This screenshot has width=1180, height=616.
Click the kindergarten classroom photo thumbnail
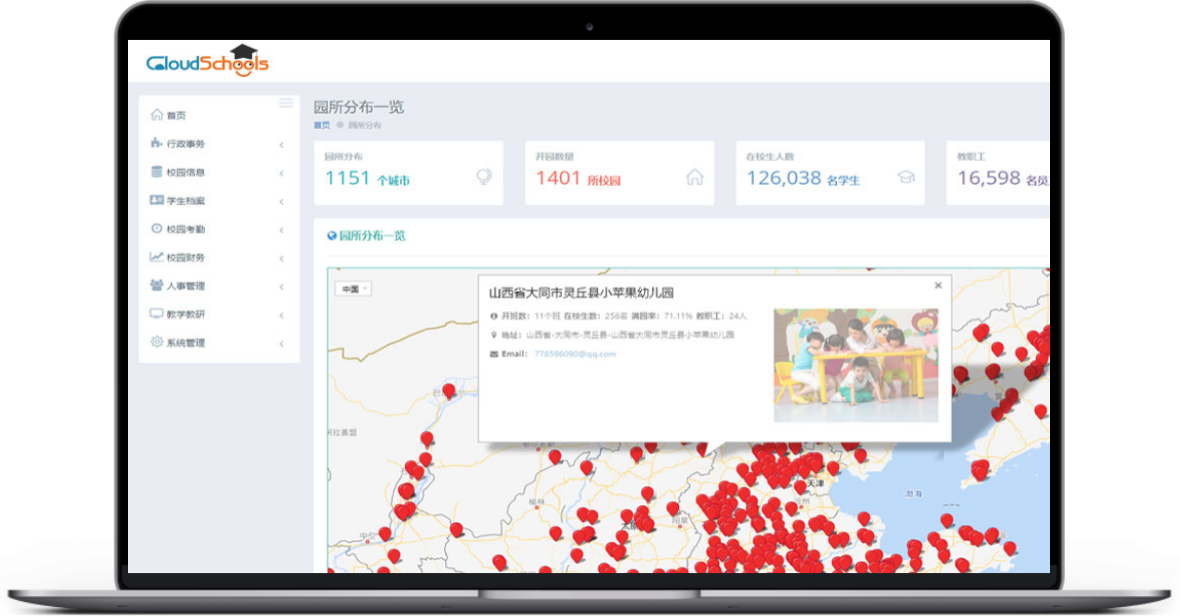[x=856, y=365]
